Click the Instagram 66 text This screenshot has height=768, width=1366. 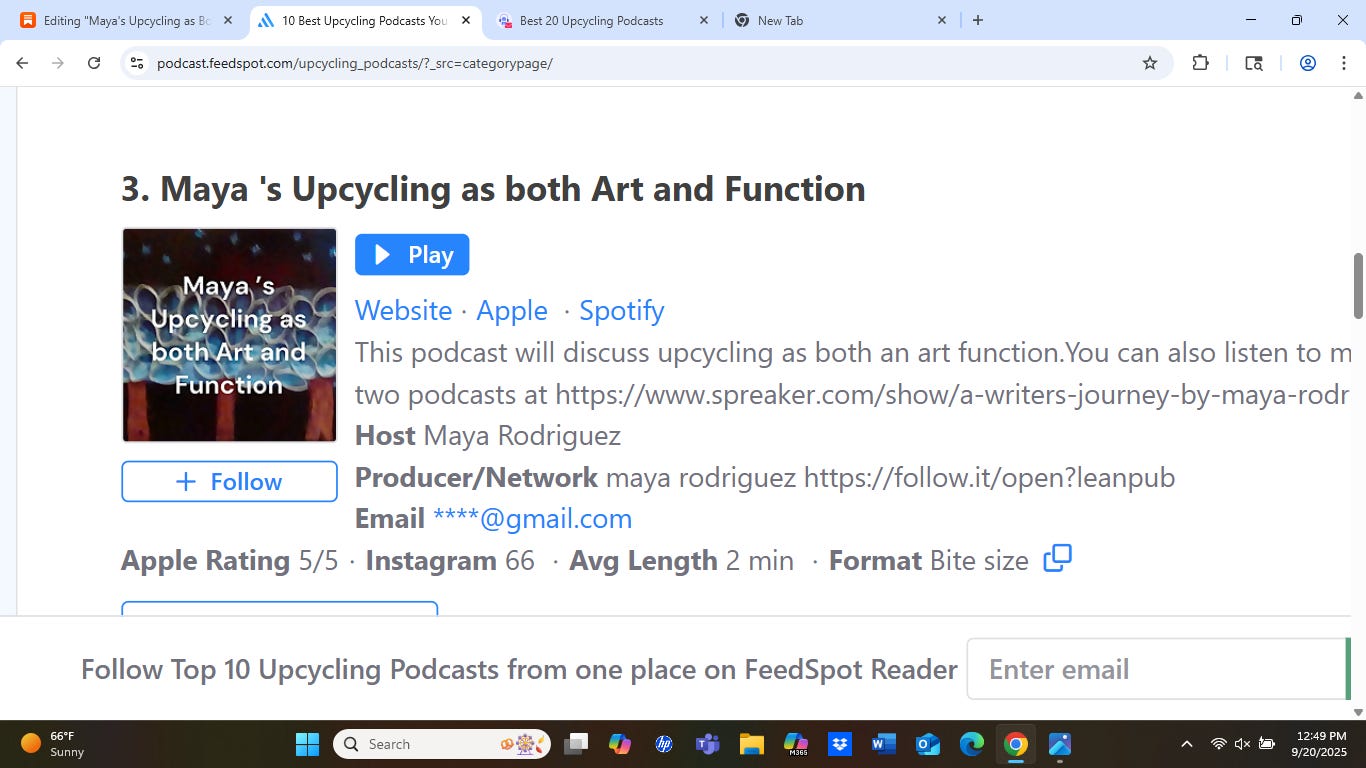tap(450, 560)
